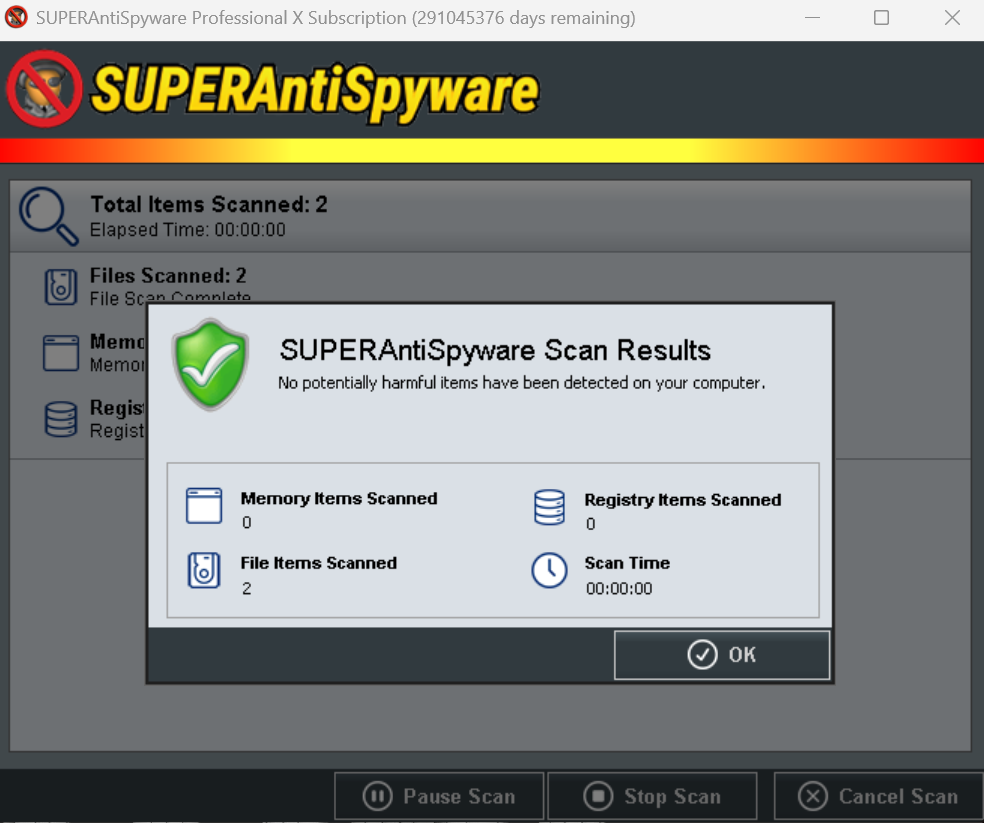Click OK in the Scan Results dialog

pyautogui.click(x=722, y=655)
